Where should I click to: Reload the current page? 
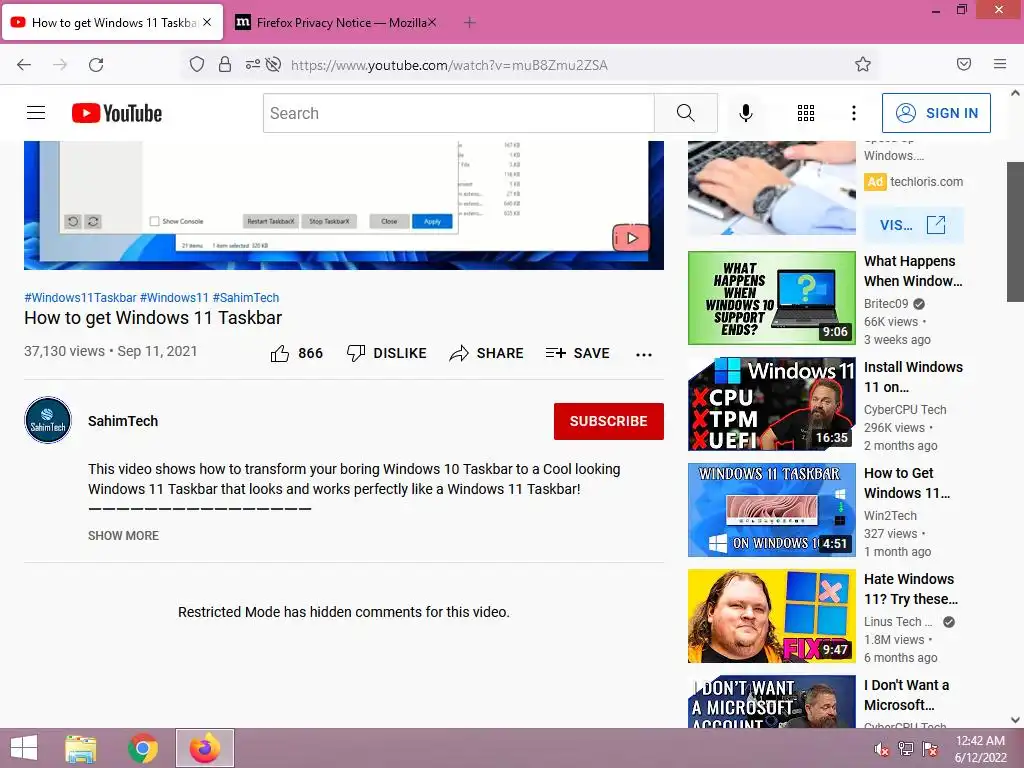(x=96, y=65)
